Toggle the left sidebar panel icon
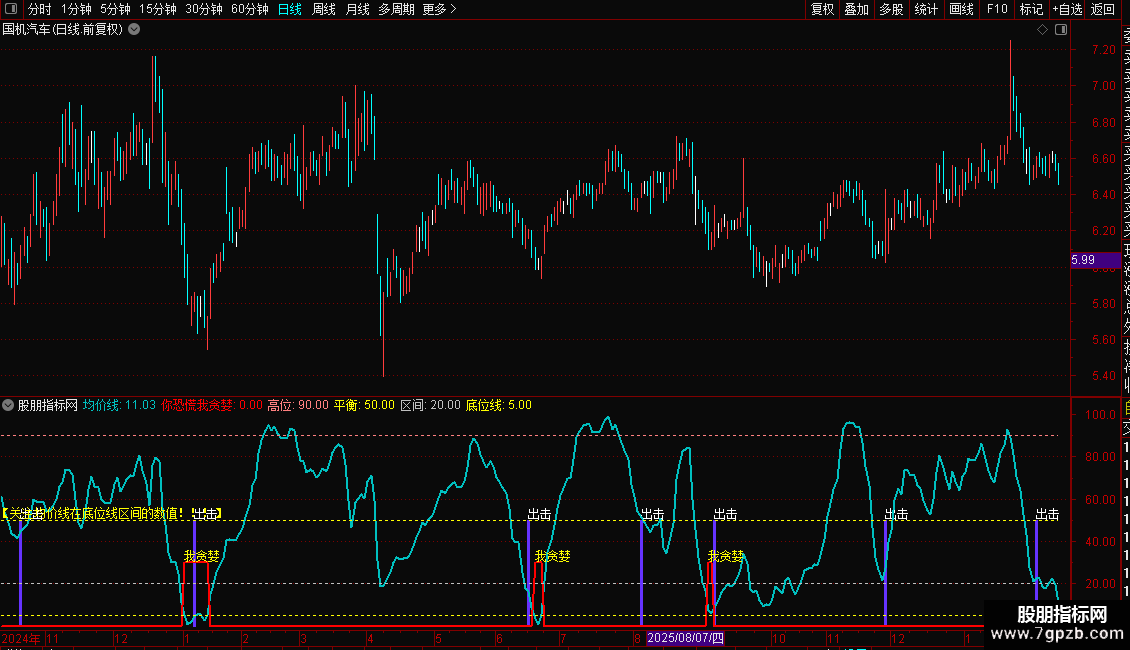Screen dimensions: 1130x650 click(9, 10)
